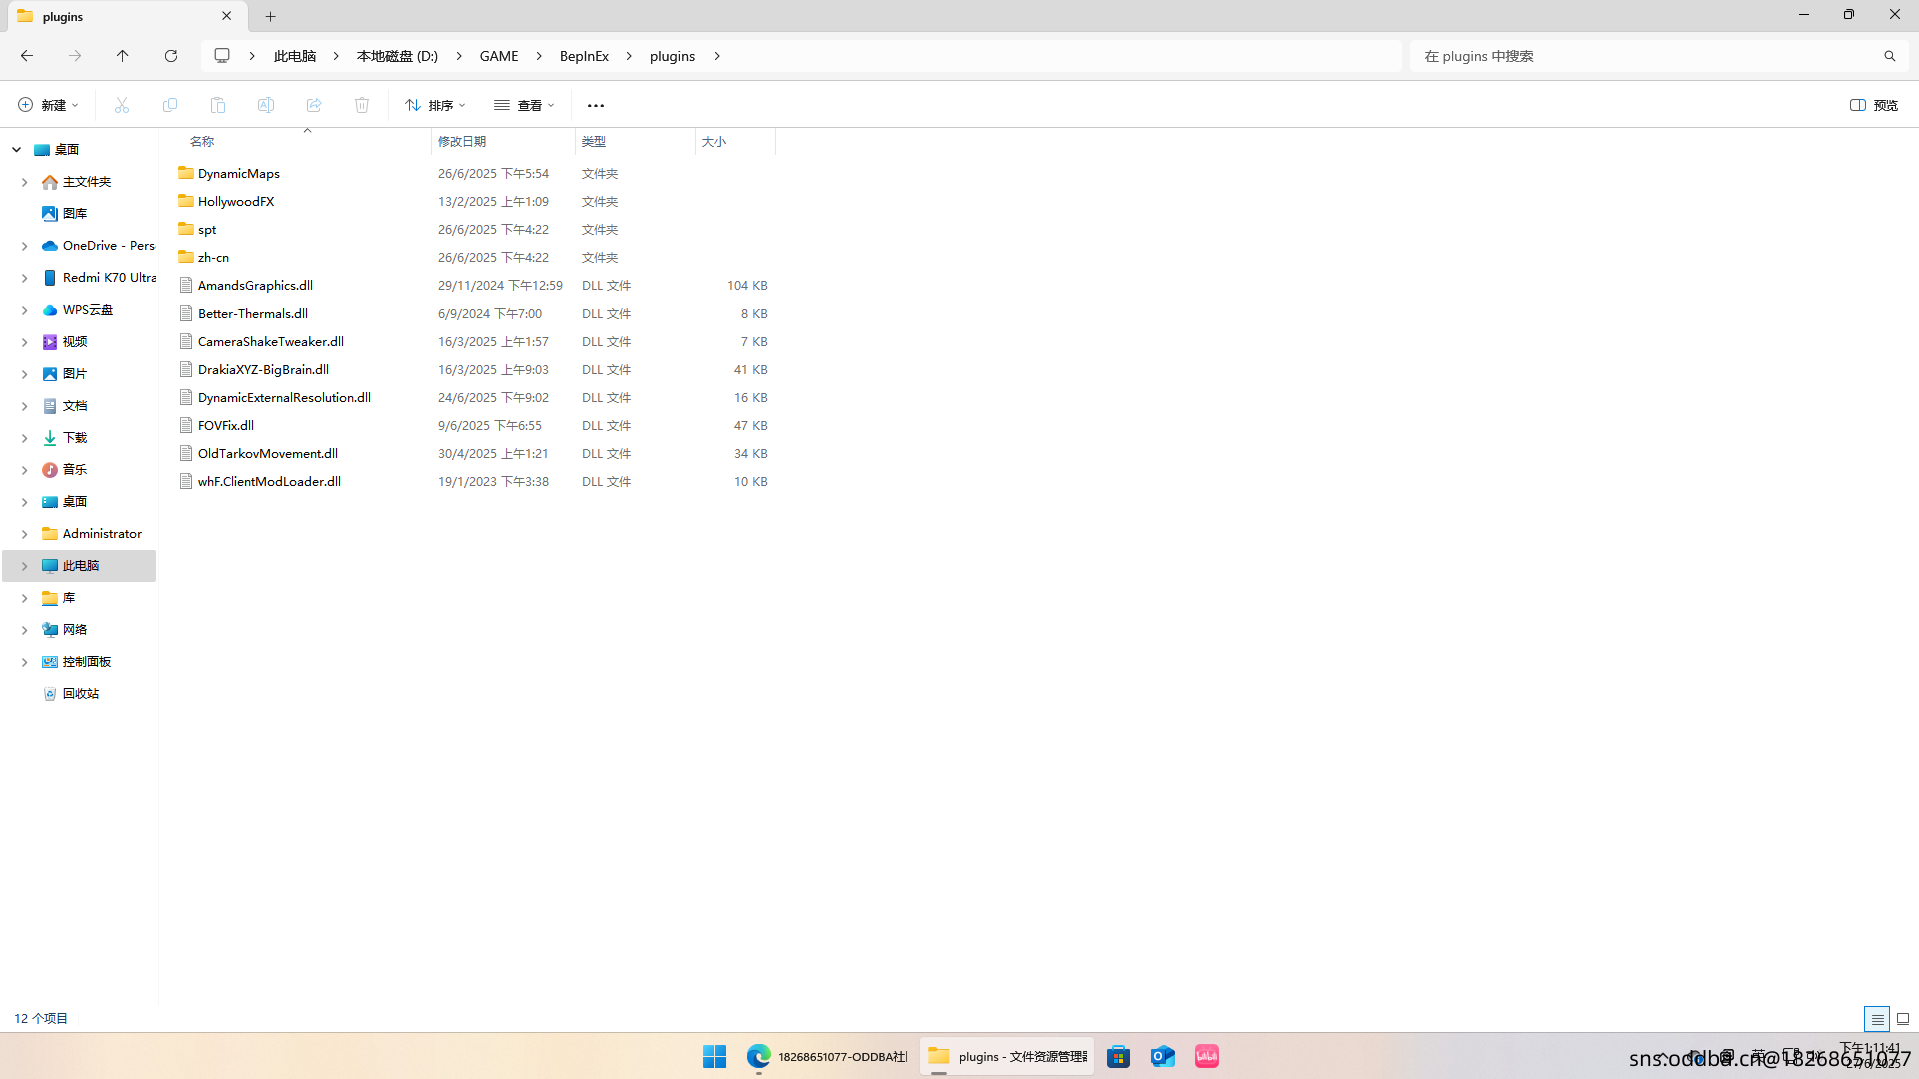Expand chevron after plugins in address bar

717,56
